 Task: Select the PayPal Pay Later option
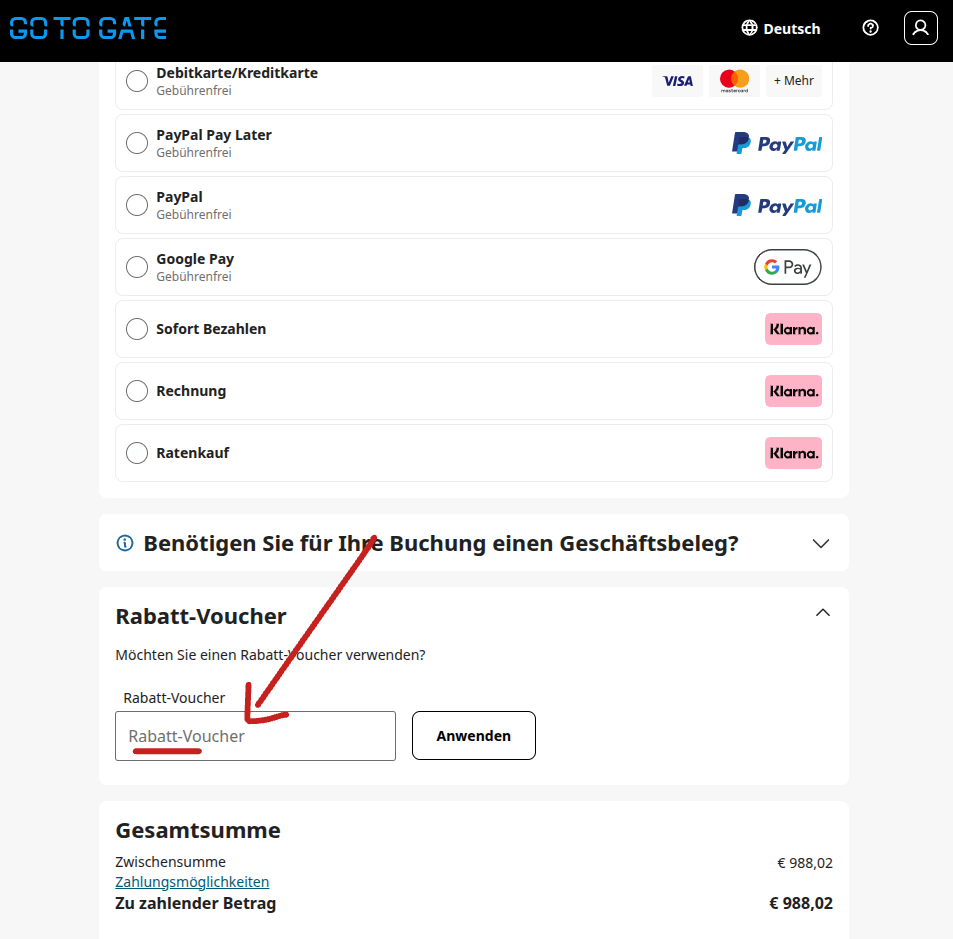pos(136,143)
